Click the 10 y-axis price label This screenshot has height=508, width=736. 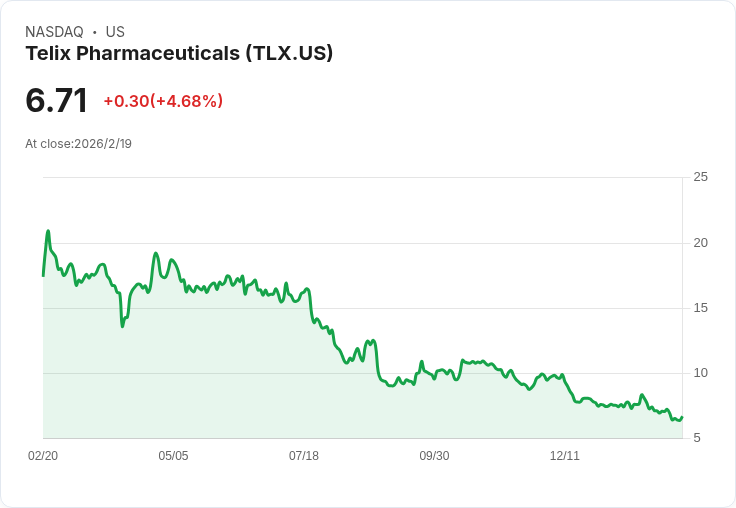[700, 373]
